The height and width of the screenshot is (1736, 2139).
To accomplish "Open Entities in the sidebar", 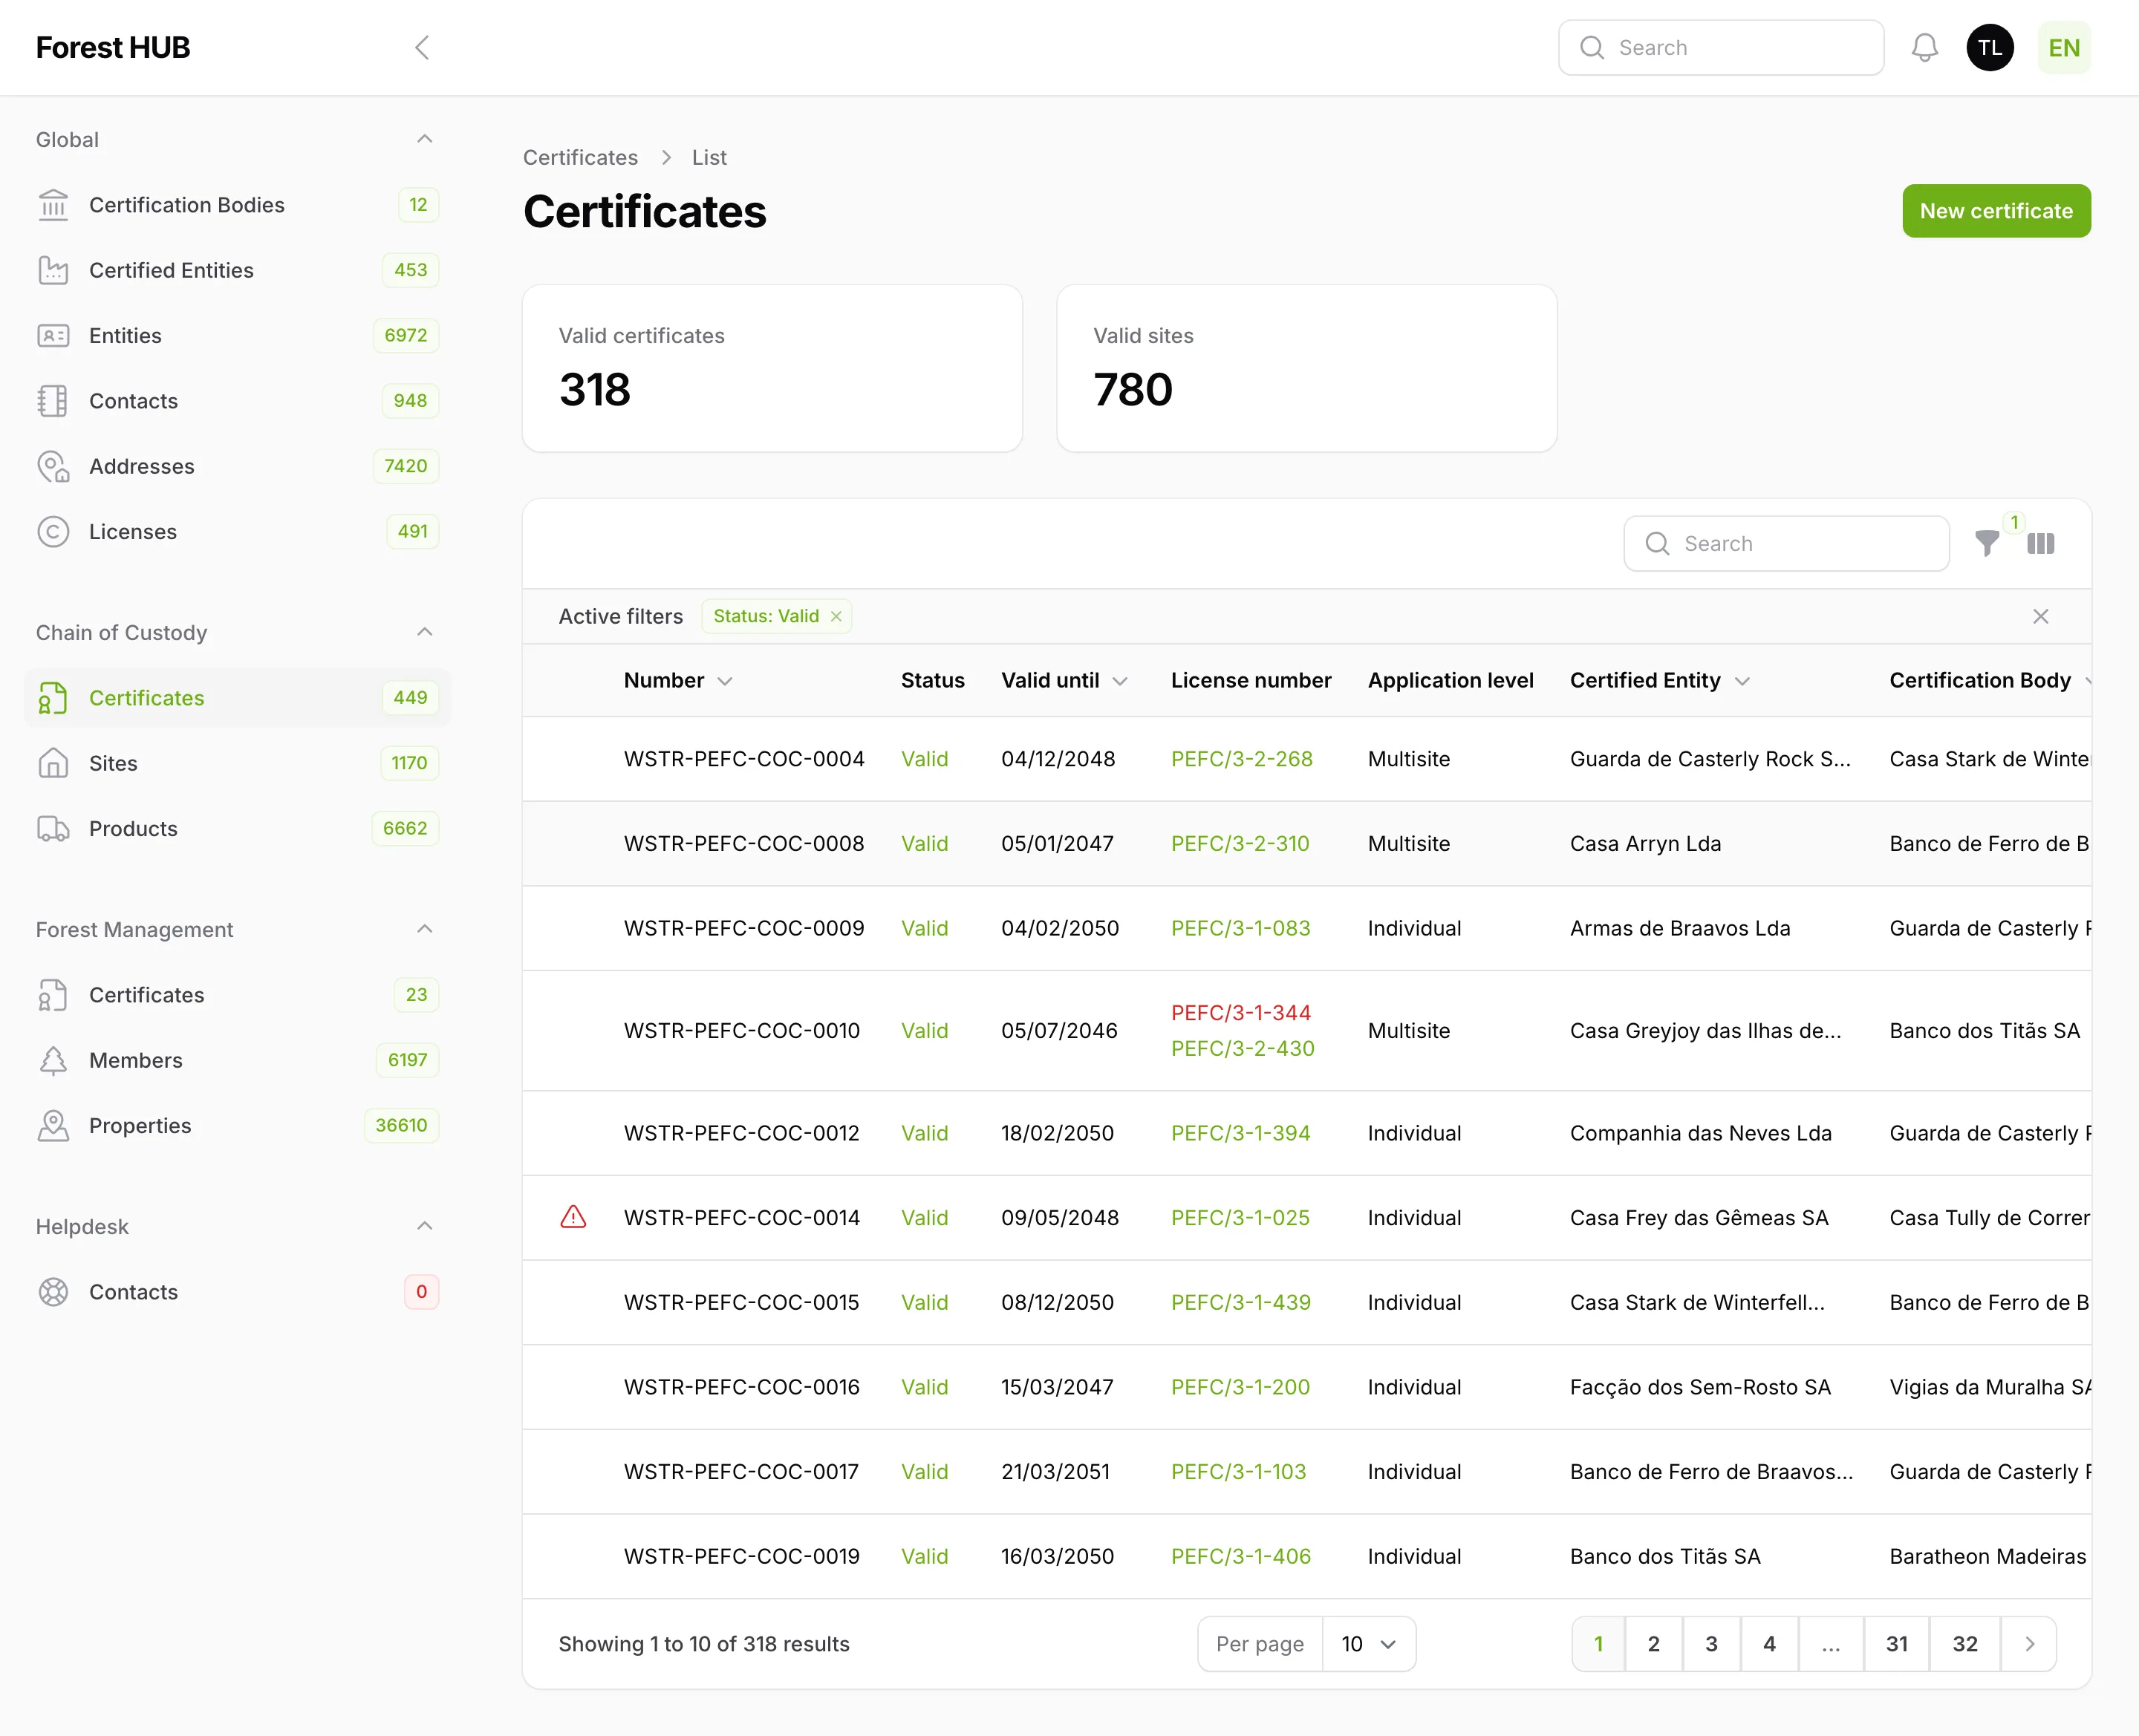I will click(237, 336).
